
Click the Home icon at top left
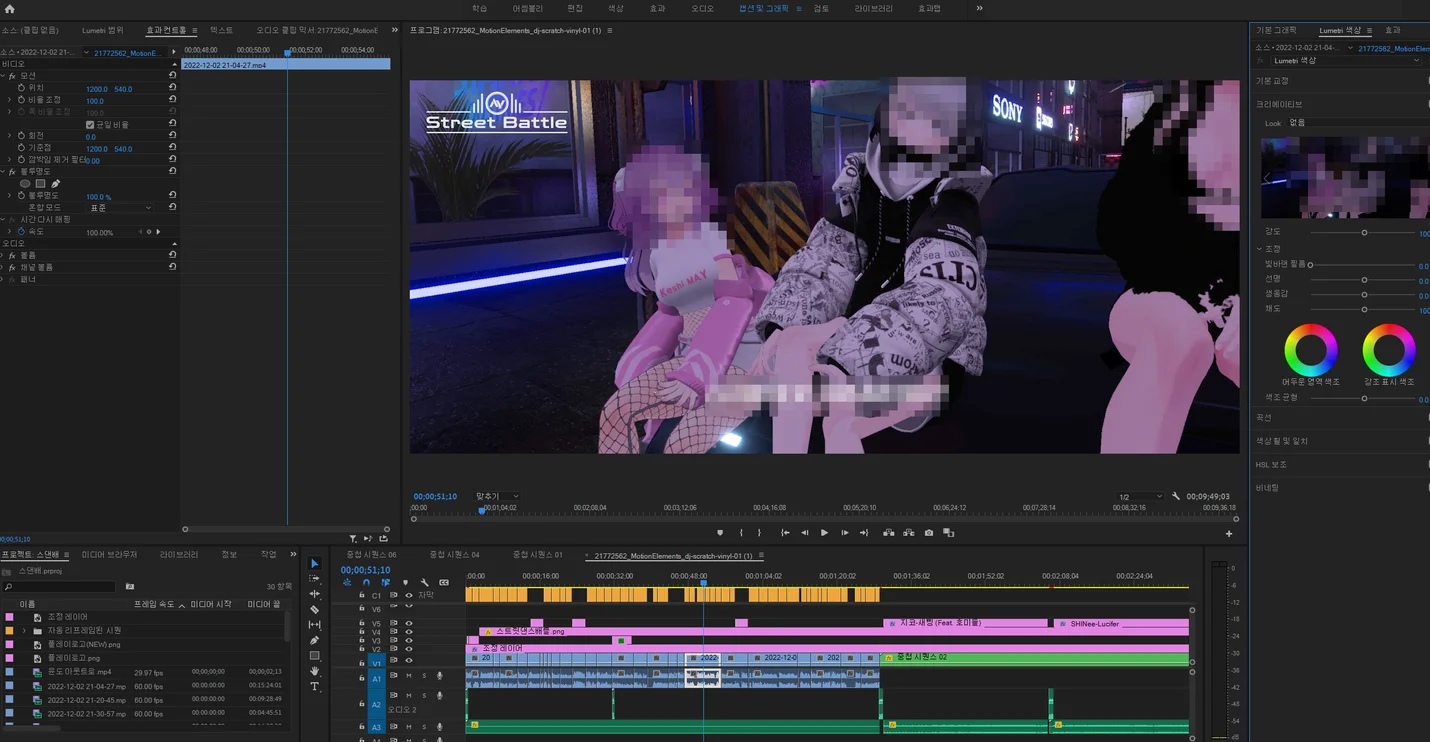pyautogui.click(x=10, y=8)
